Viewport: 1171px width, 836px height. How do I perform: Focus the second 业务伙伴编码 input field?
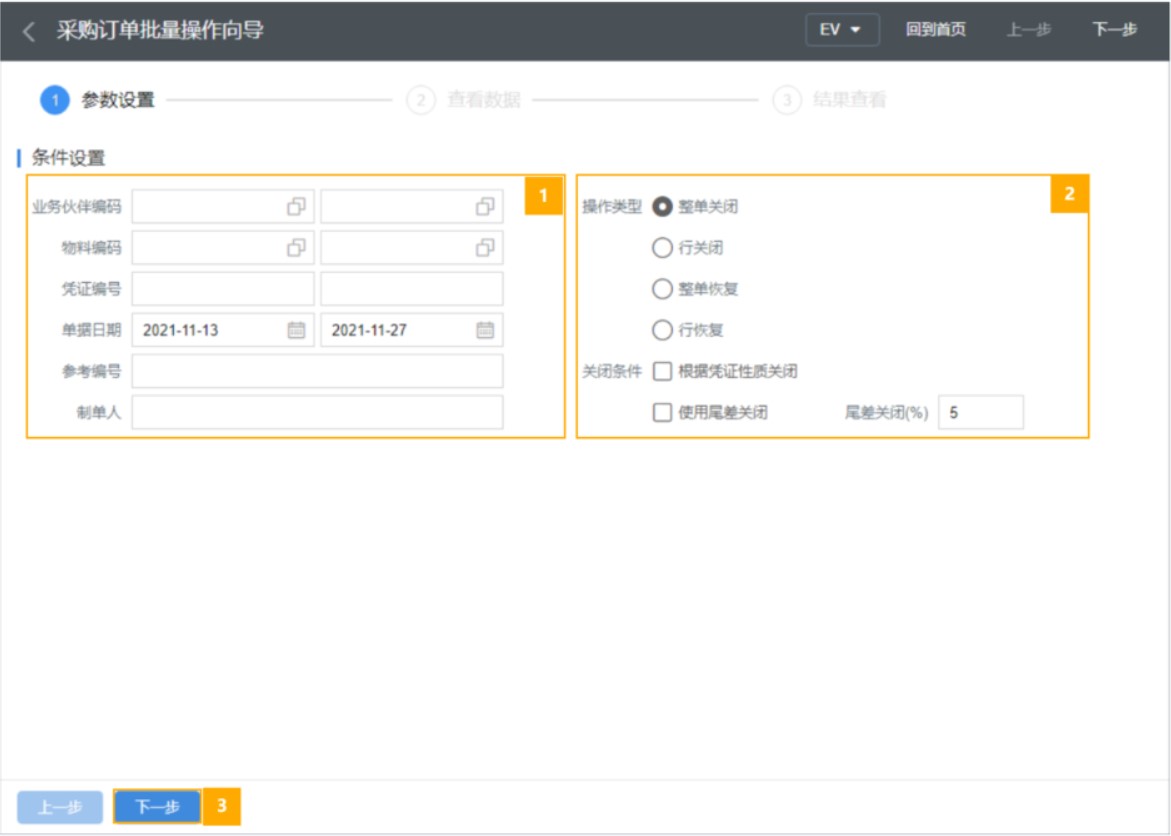click(x=412, y=207)
